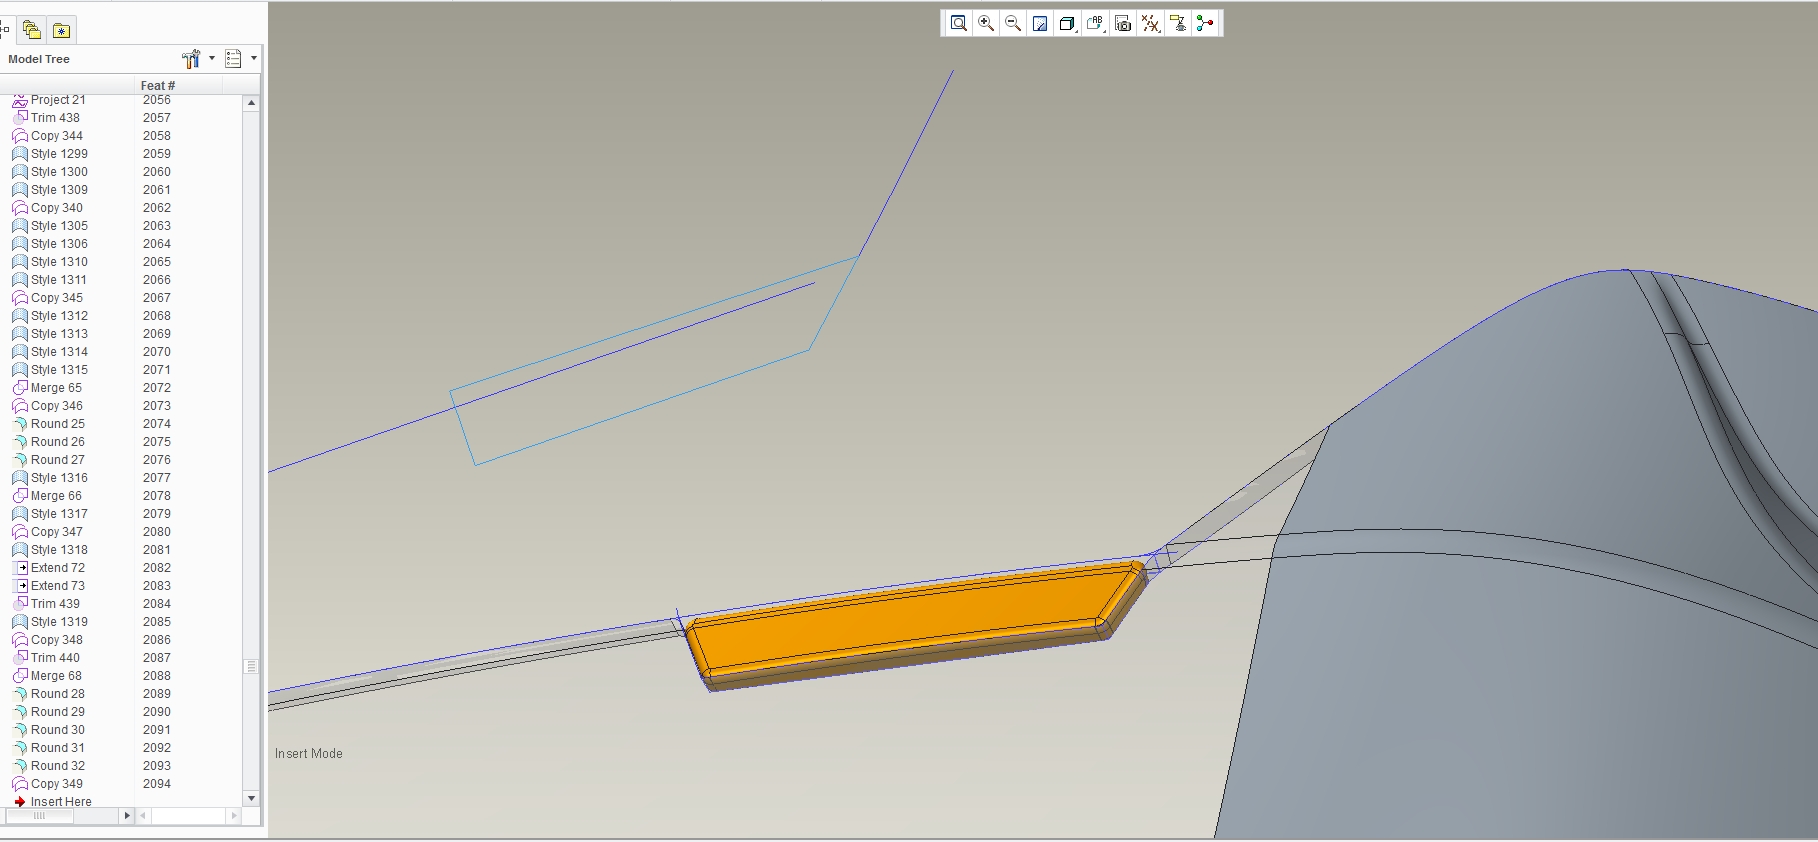The image size is (1818, 842).
Task: Click the red Insert Here arrow marker
Action: 19,802
